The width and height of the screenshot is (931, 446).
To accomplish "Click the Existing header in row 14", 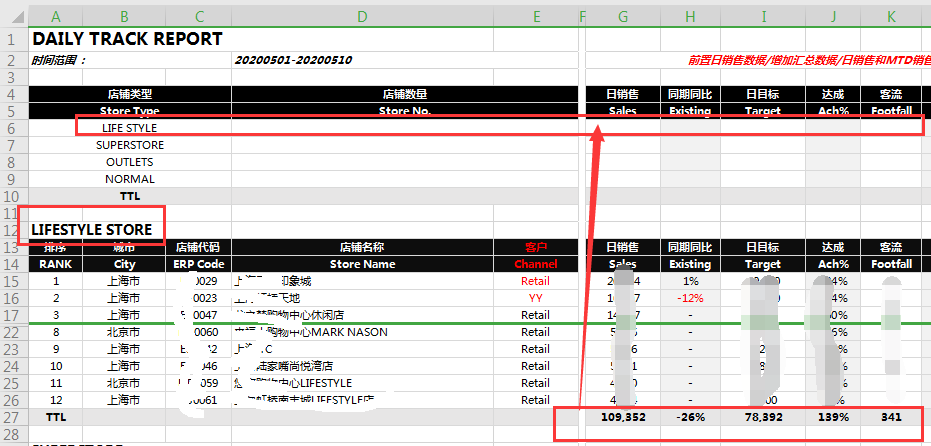I will (690, 264).
